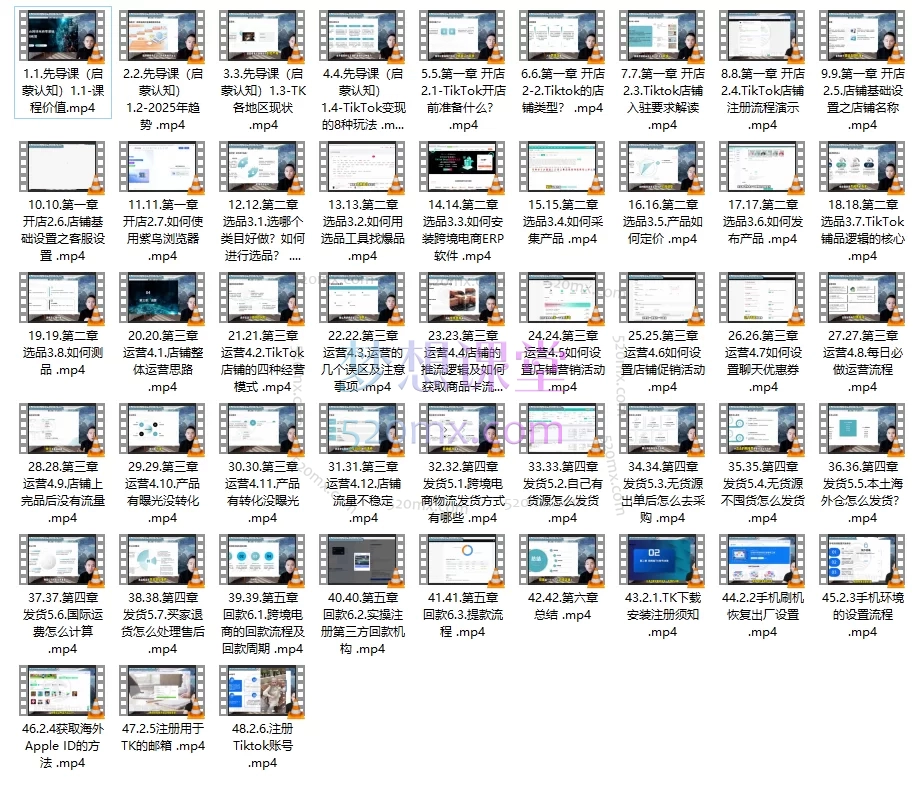Select the 47.2.5 注册TK邮箱 video thumbnail
Viewport: 919px width, 790px height.
pyautogui.click(x=163, y=692)
